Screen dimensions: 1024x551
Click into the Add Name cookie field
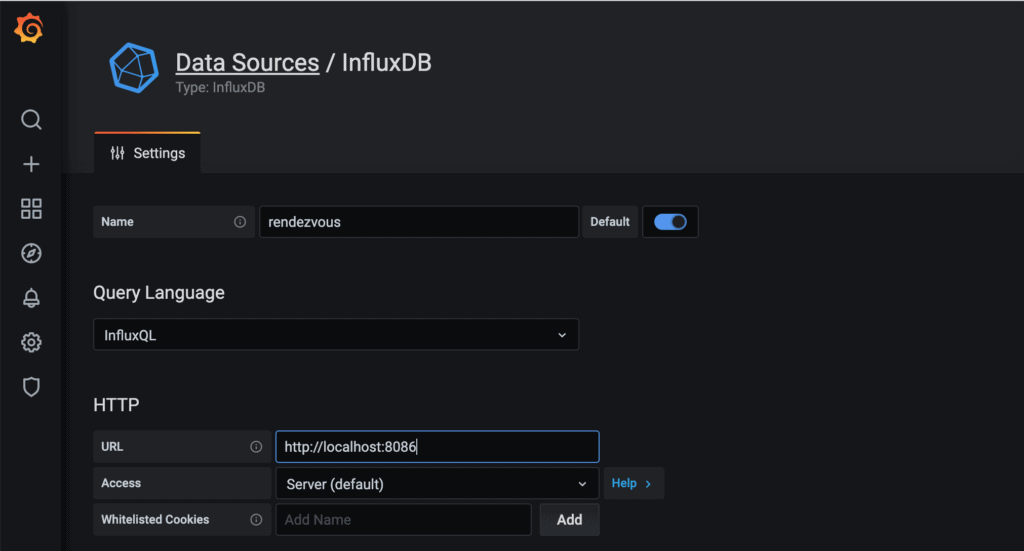tap(404, 520)
